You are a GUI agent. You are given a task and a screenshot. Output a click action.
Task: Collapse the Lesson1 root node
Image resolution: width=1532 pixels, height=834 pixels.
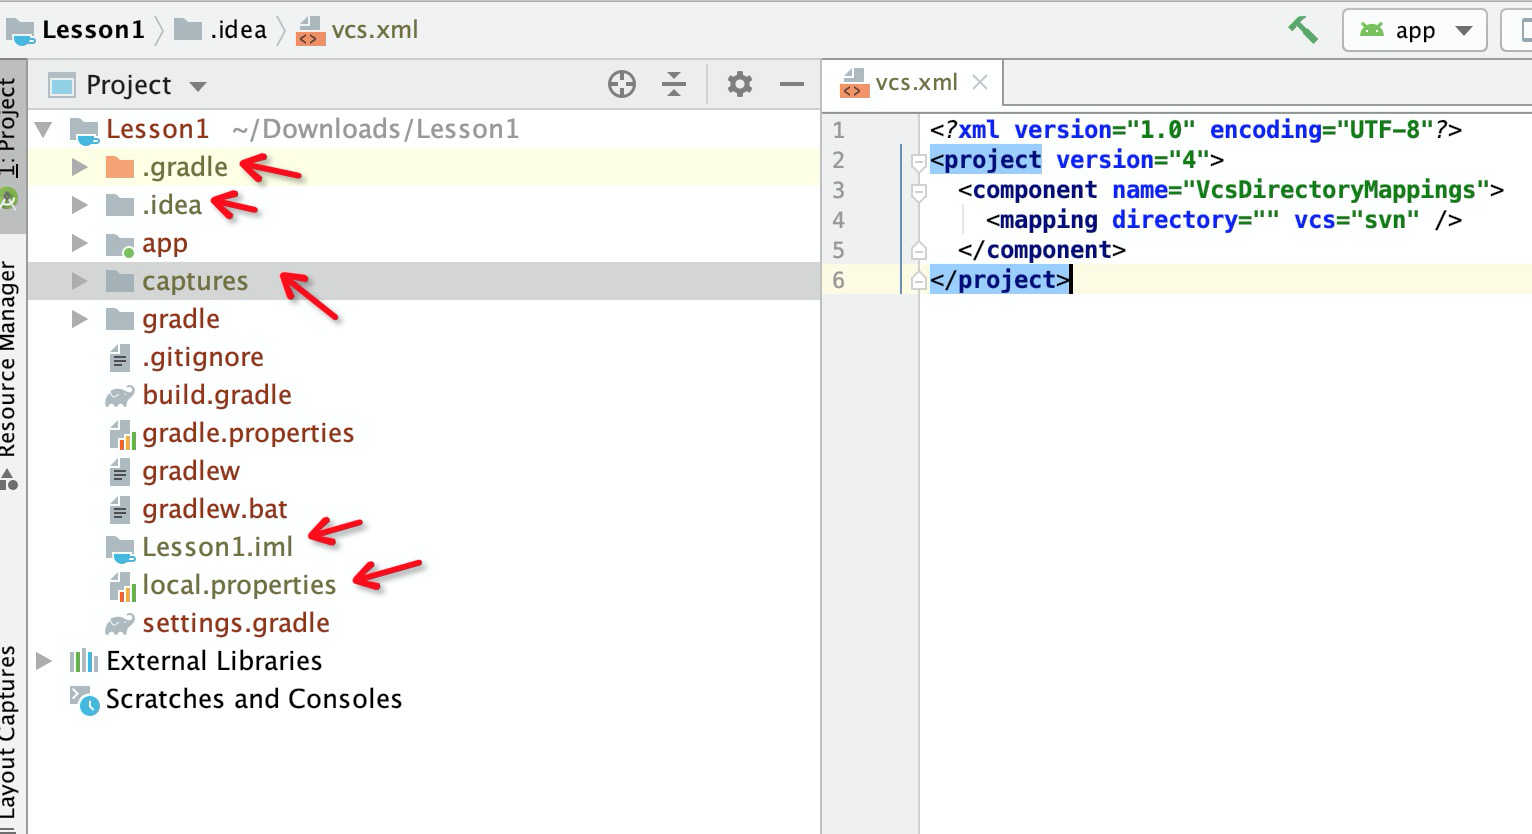[42, 128]
